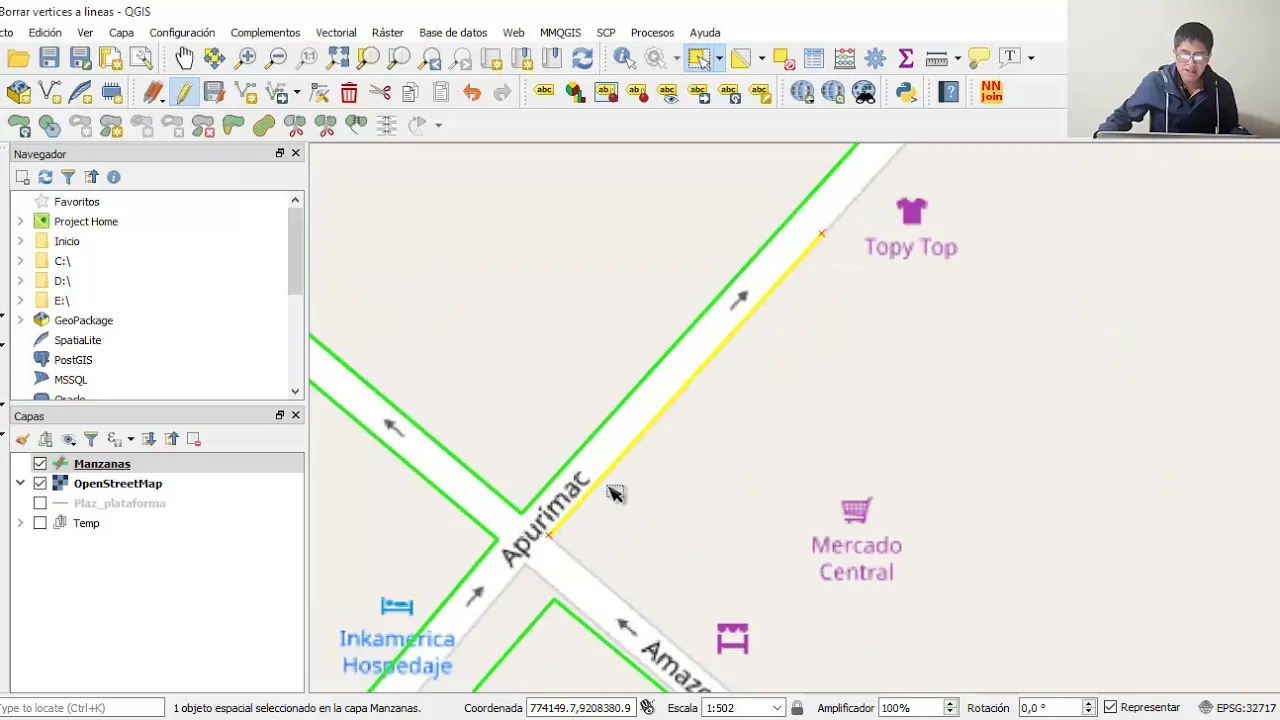Image resolution: width=1280 pixels, height=720 pixels.
Task: Collapse the OpenStreetMap layer entry
Action: [20, 483]
